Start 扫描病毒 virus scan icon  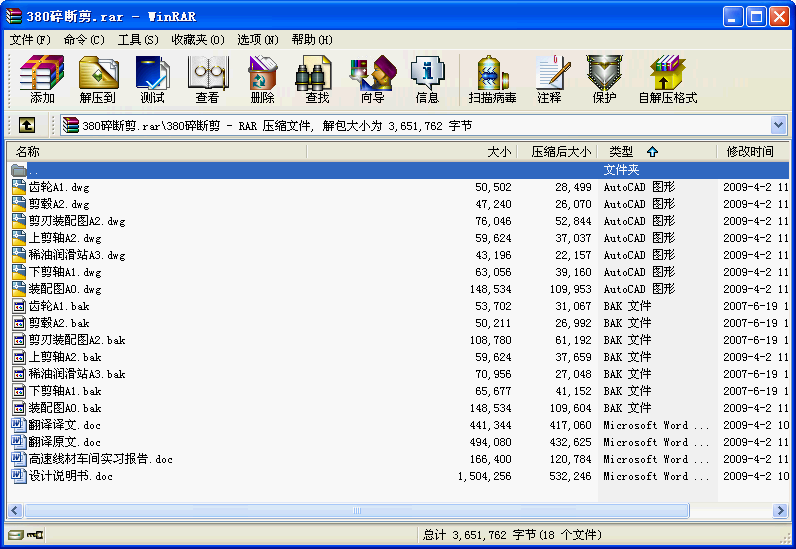click(492, 79)
